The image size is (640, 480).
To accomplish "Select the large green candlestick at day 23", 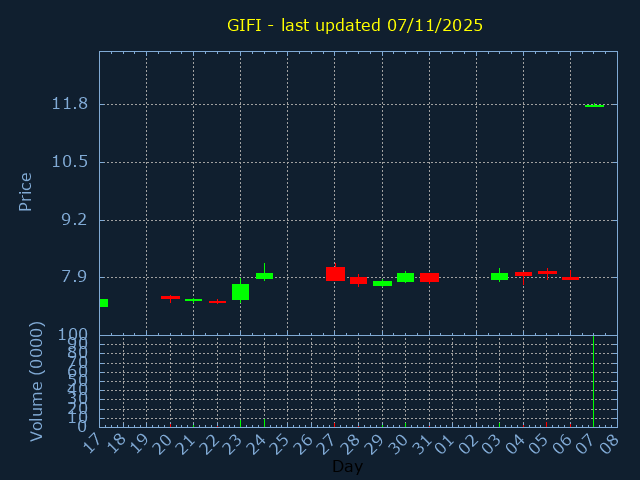I will [240, 291].
